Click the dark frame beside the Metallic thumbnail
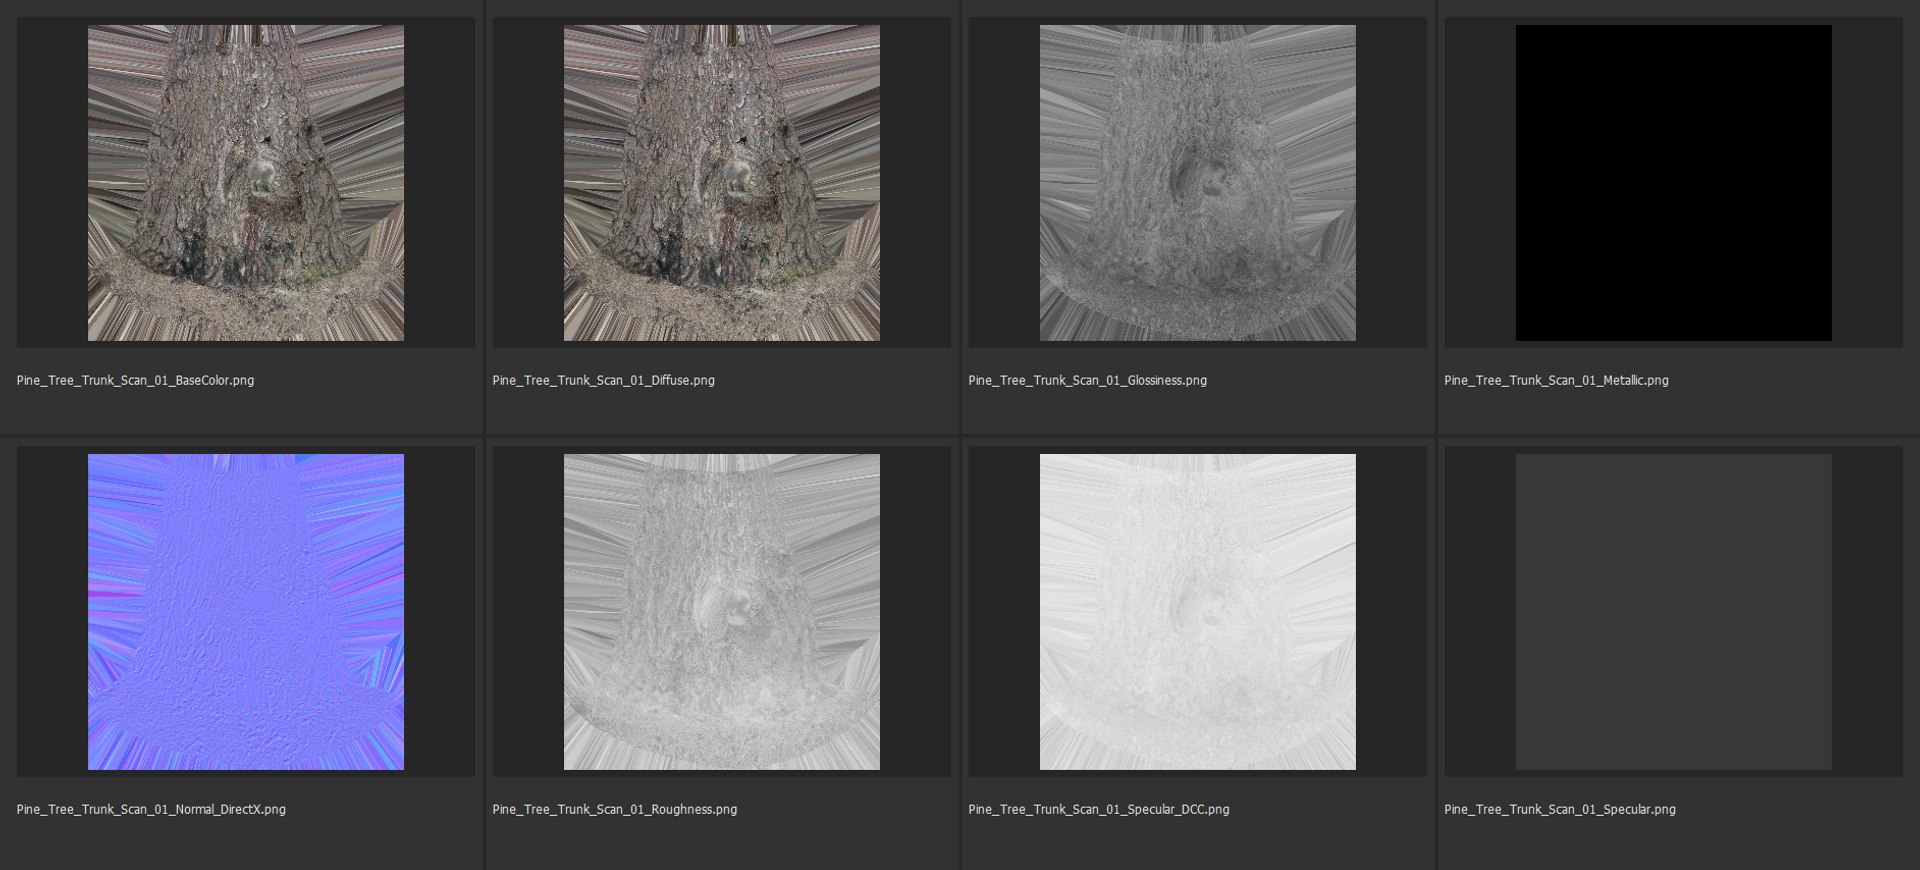This screenshot has height=870, width=1920. 1480,183
